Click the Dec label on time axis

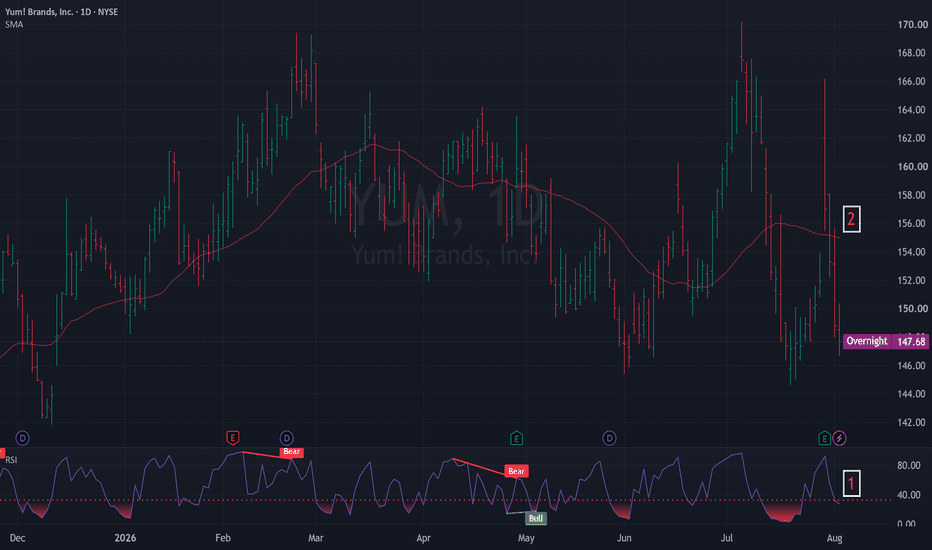click(17, 538)
